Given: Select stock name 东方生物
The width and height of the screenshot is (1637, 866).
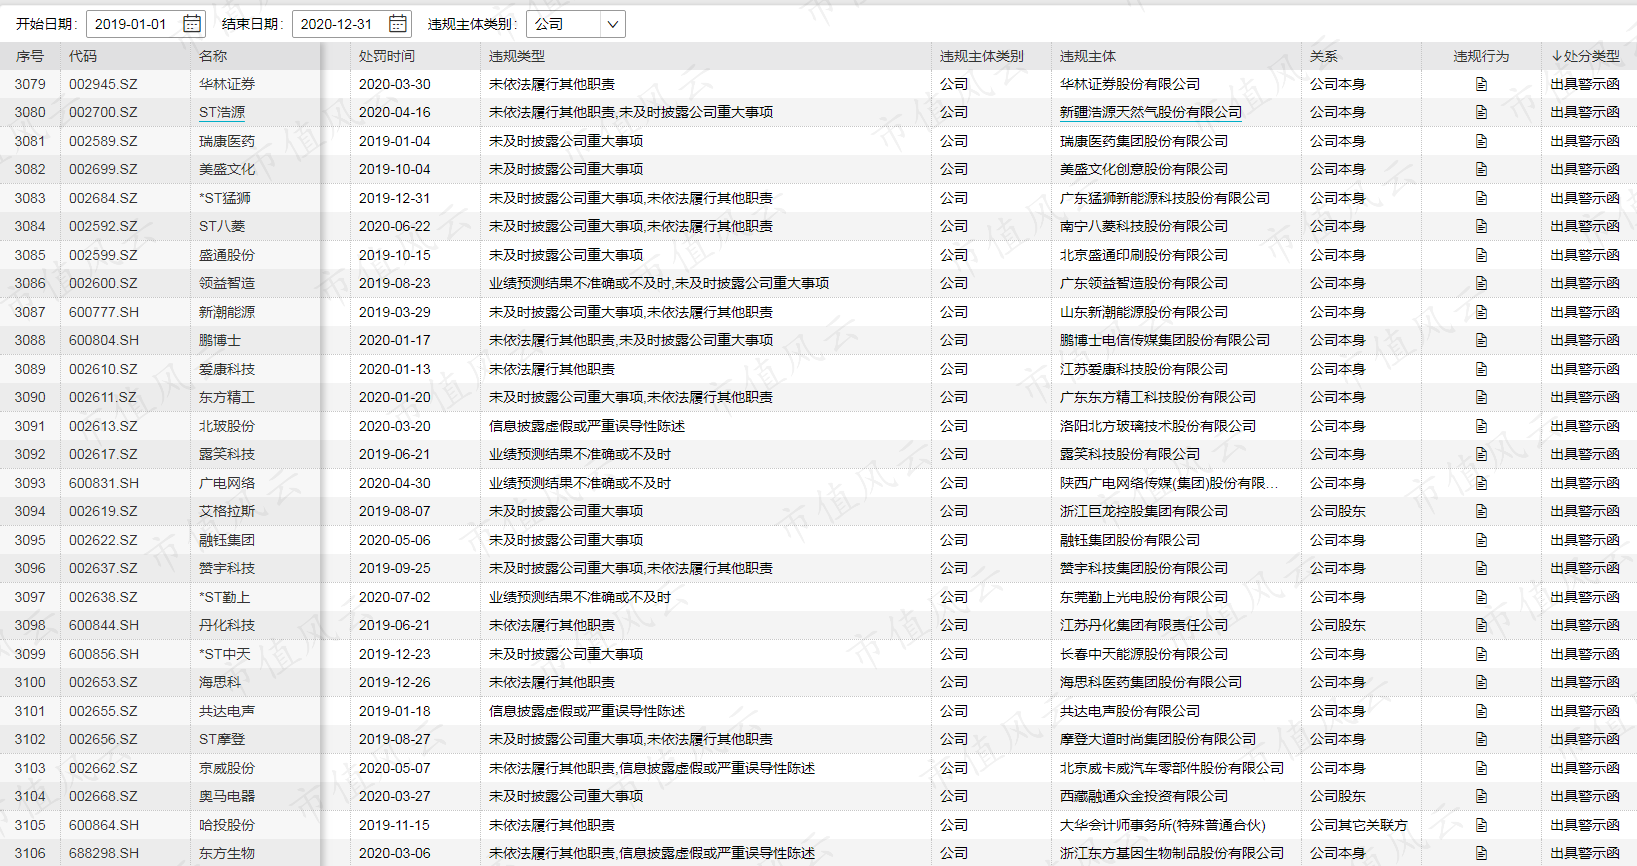Looking at the screenshot, I should 227,853.
